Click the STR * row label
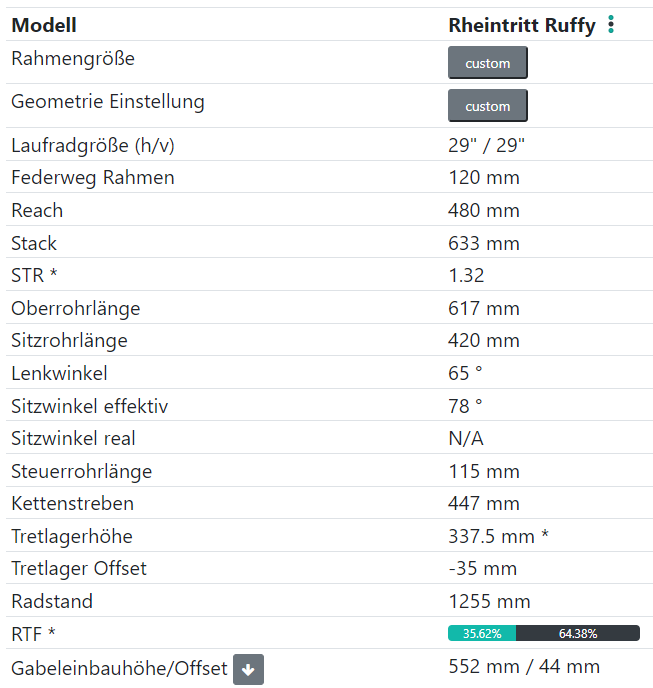Viewport: 653px width, 688px height. pos(34,276)
